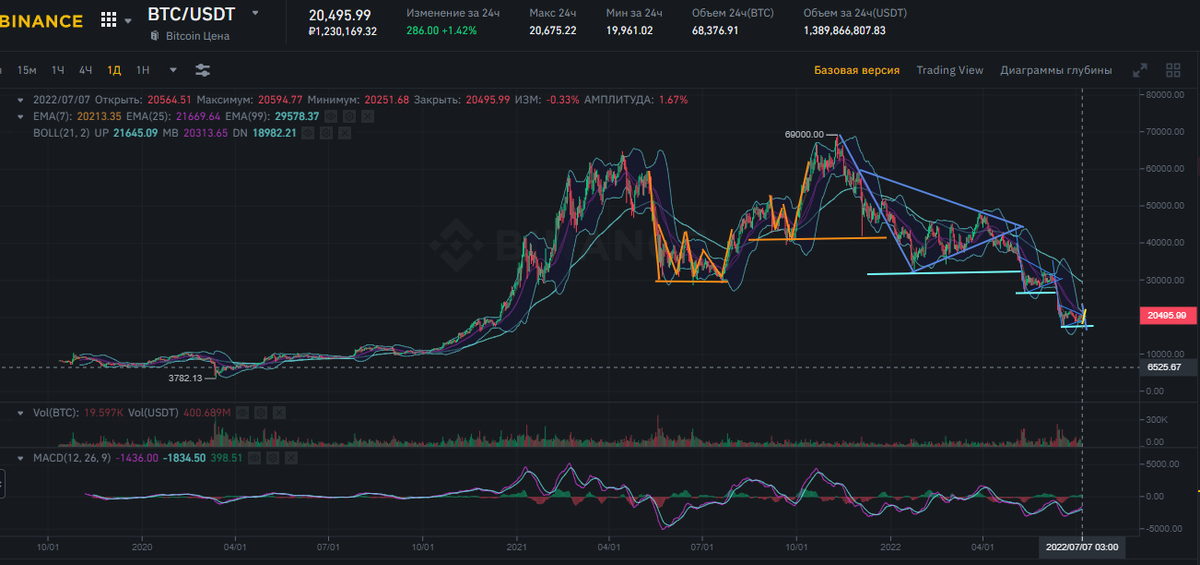
Task: Click the 80000.00 price axis label
Action: (1163, 95)
